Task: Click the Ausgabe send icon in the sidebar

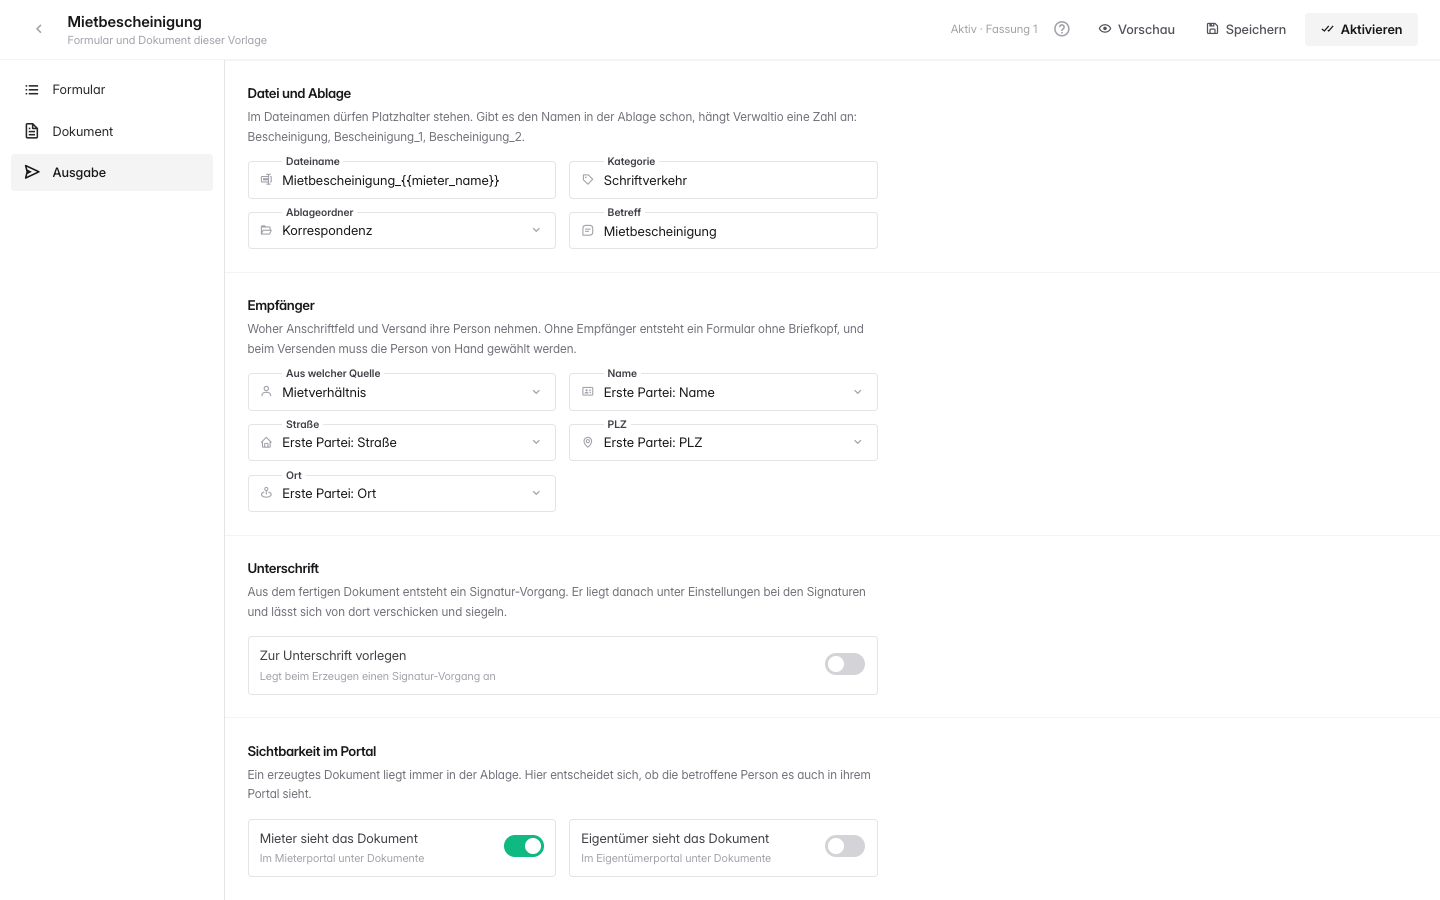Action: [x=32, y=172]
